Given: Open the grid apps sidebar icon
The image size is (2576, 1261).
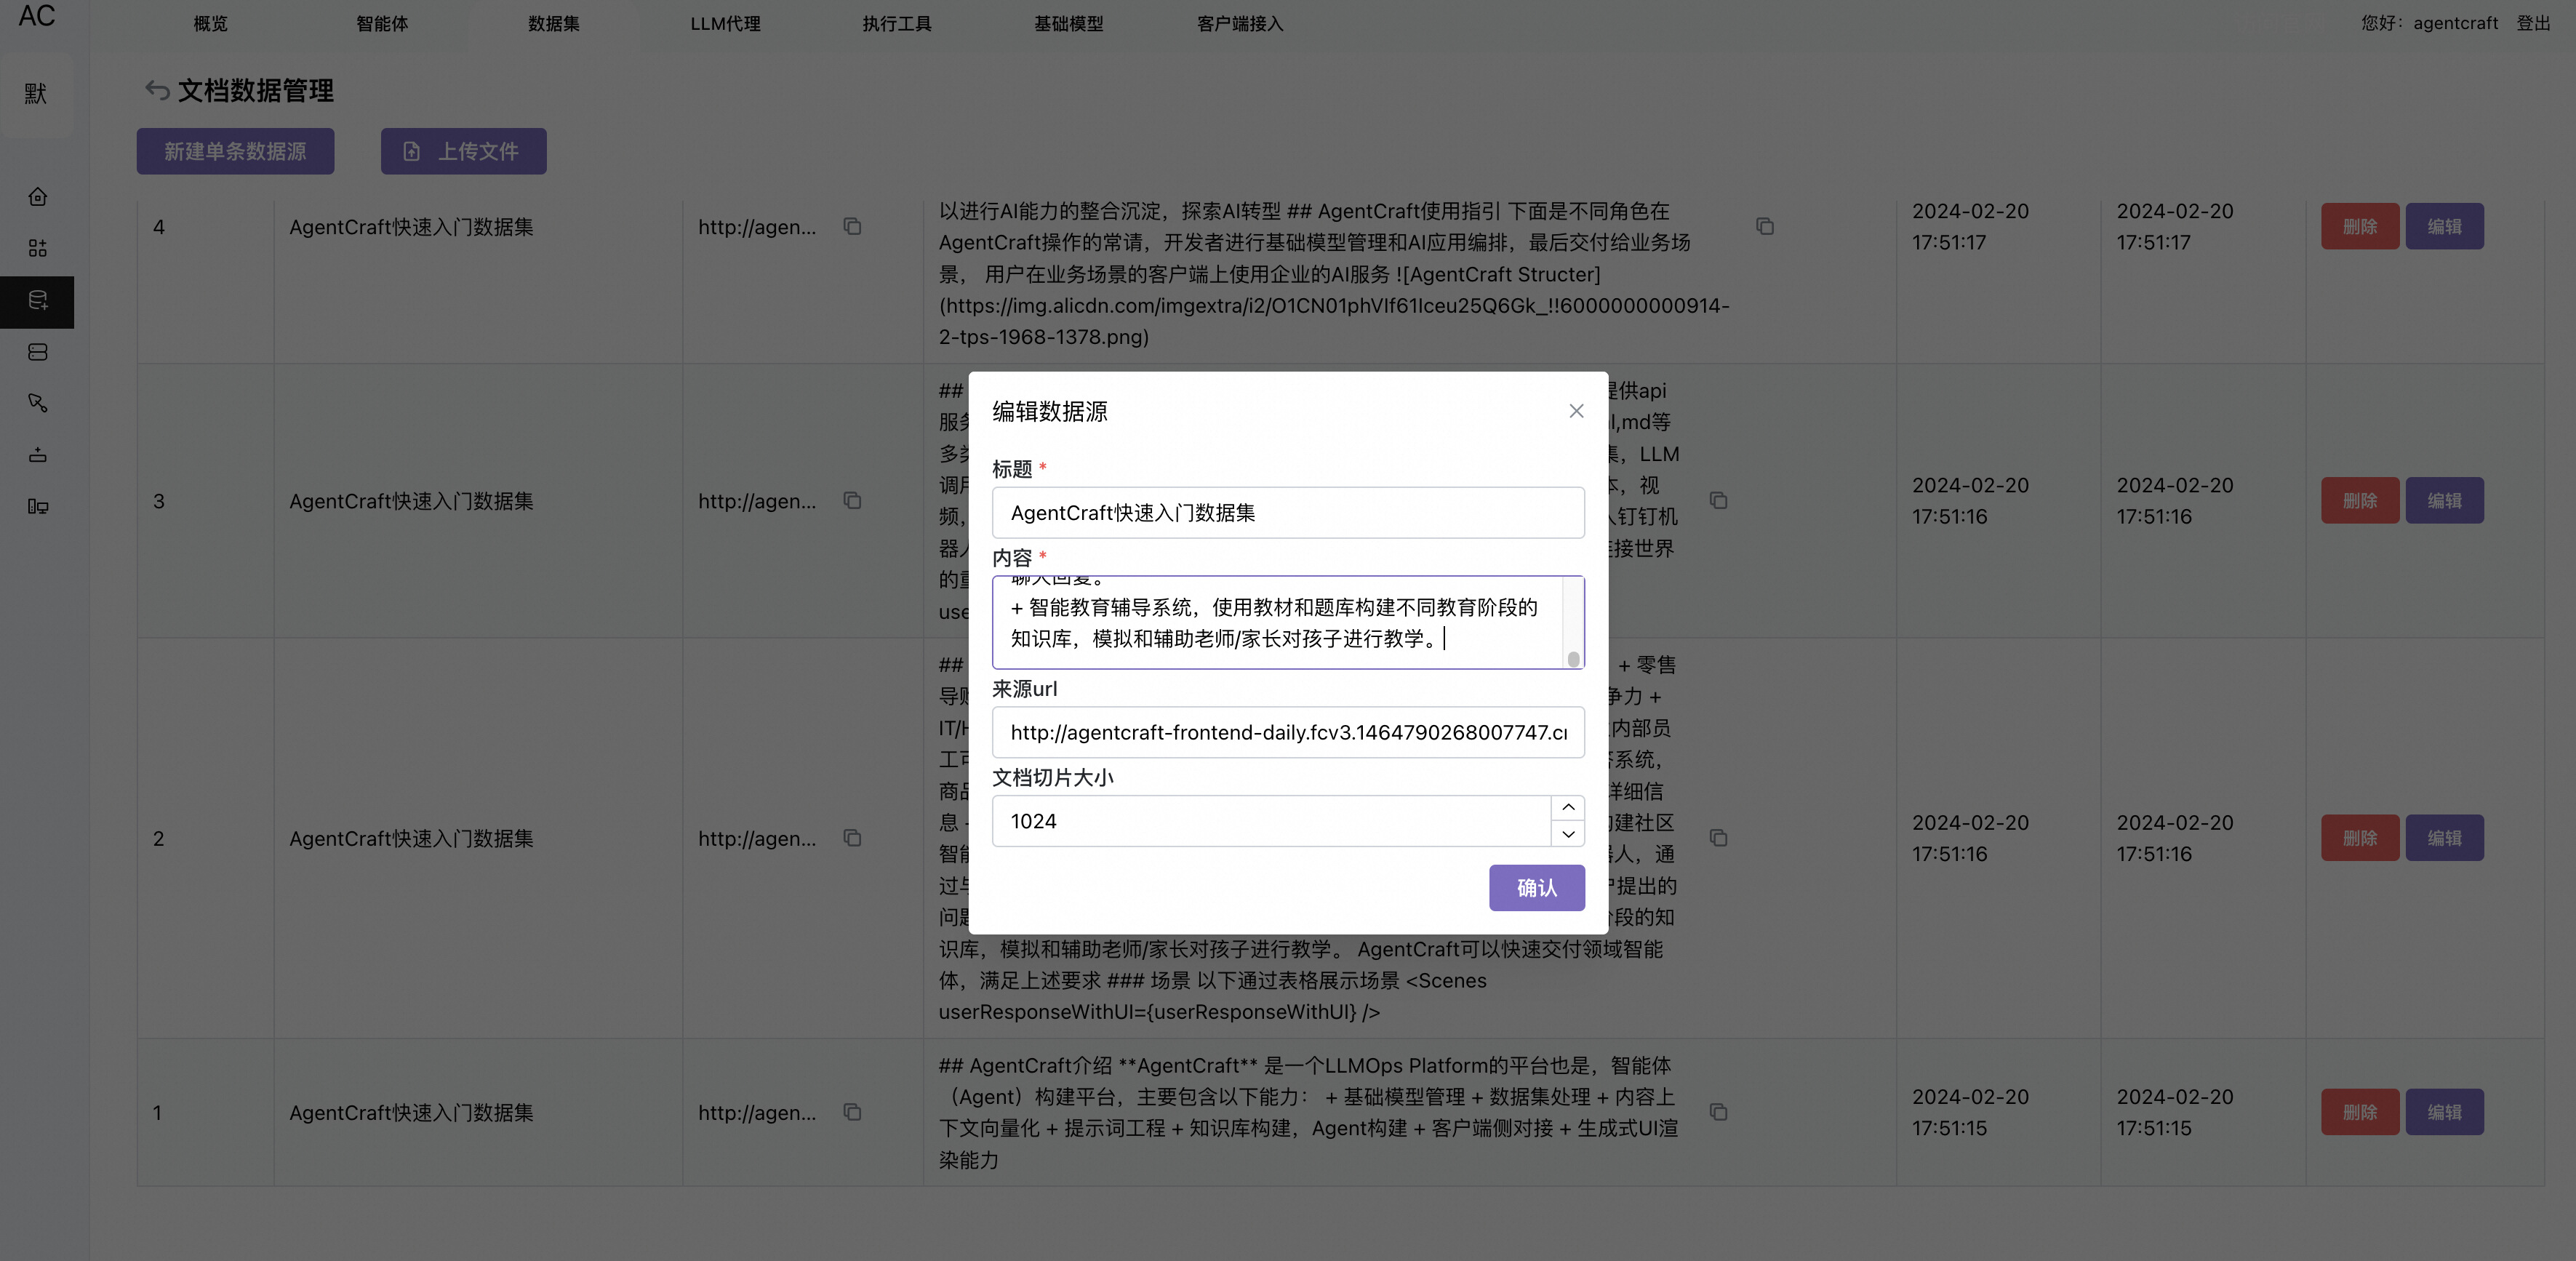Looking at the screenshot, I should coord(38,248).
